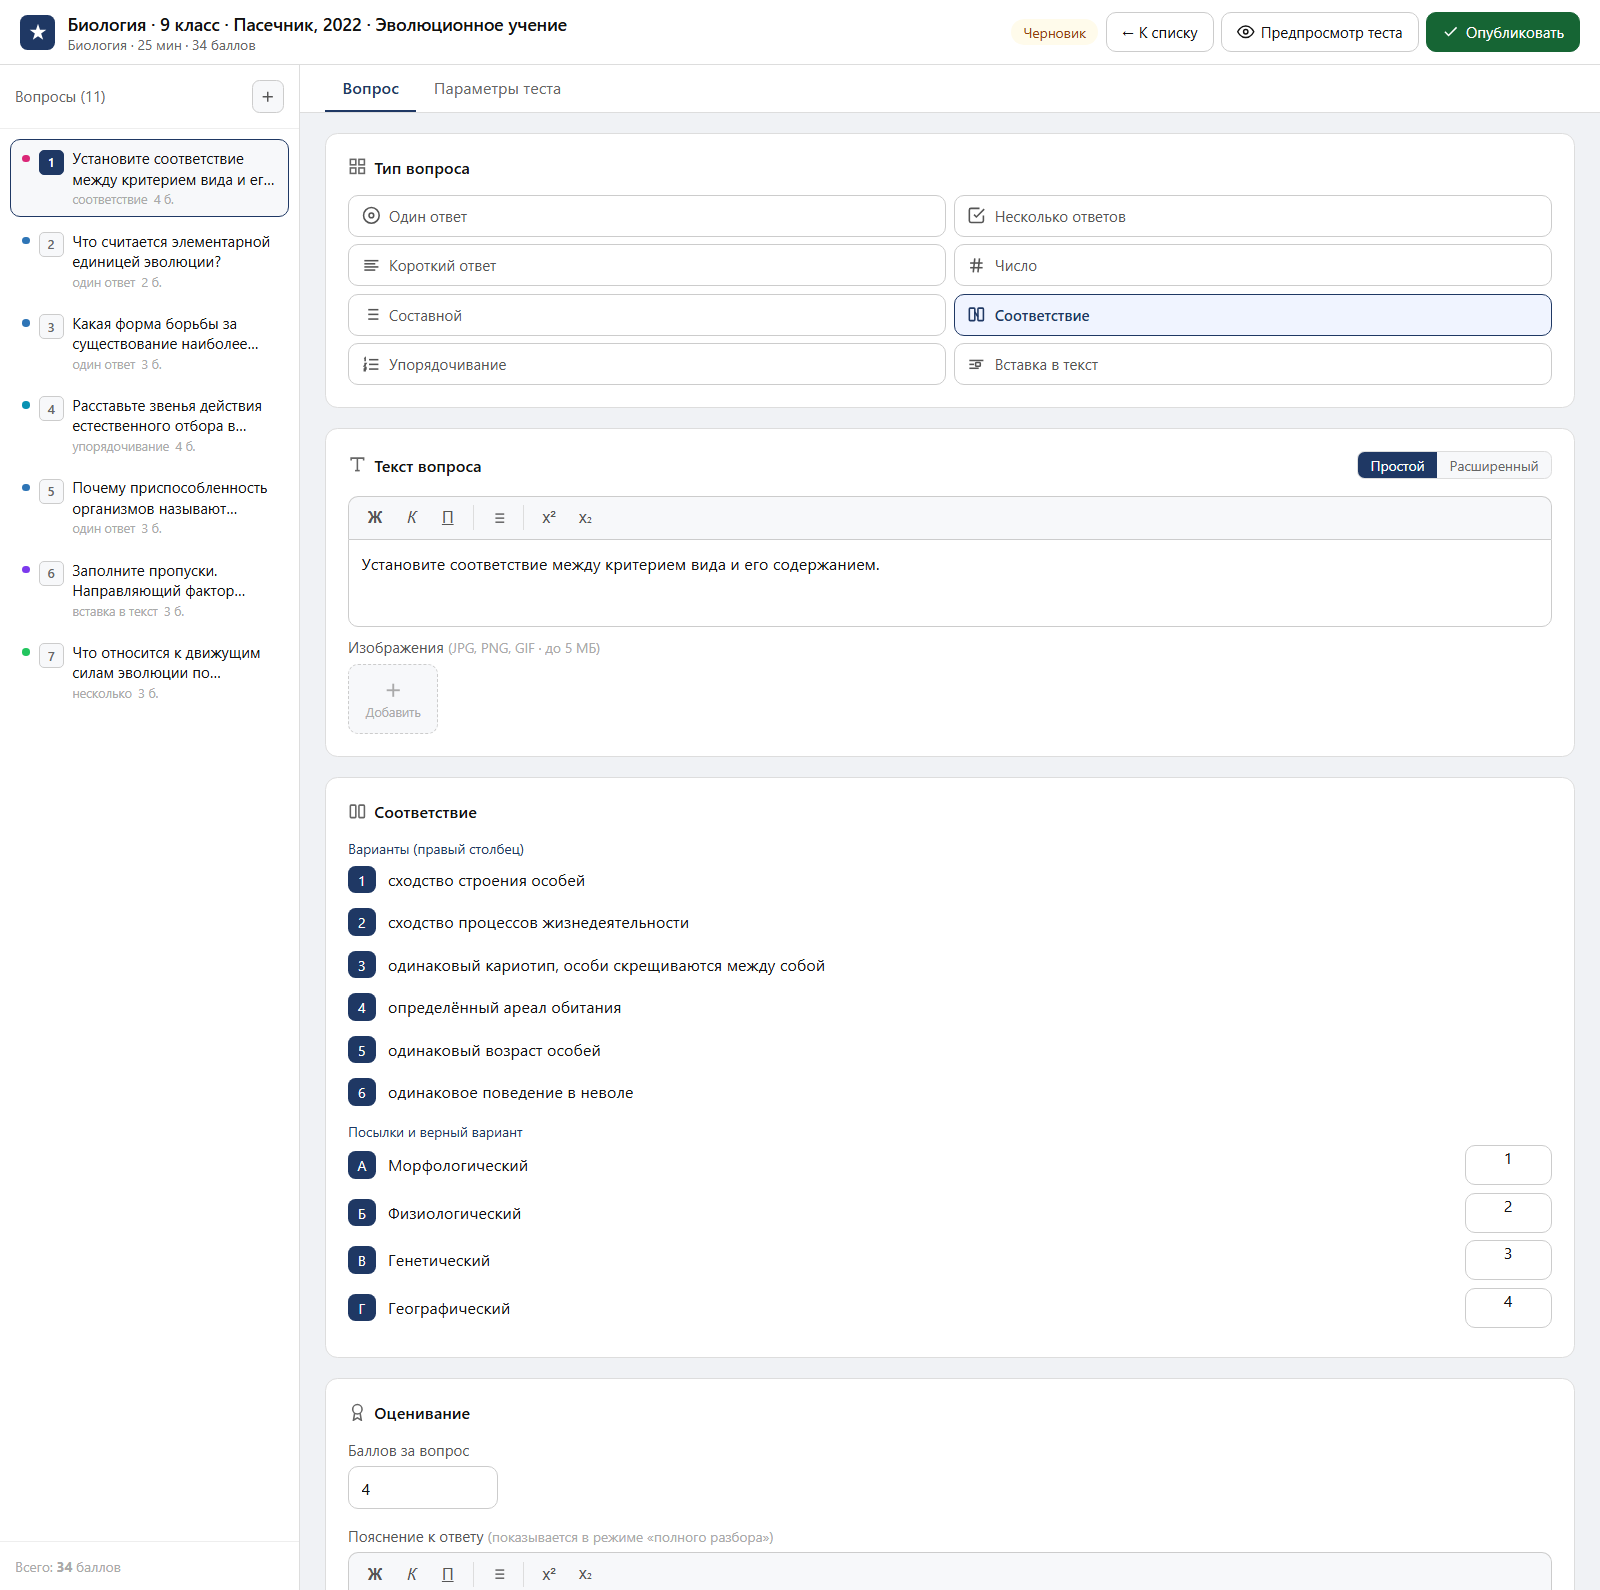This screenshot has width=1600, height=1590.
Task: Click the star logo icon
Action: click(x=38, y=32)
